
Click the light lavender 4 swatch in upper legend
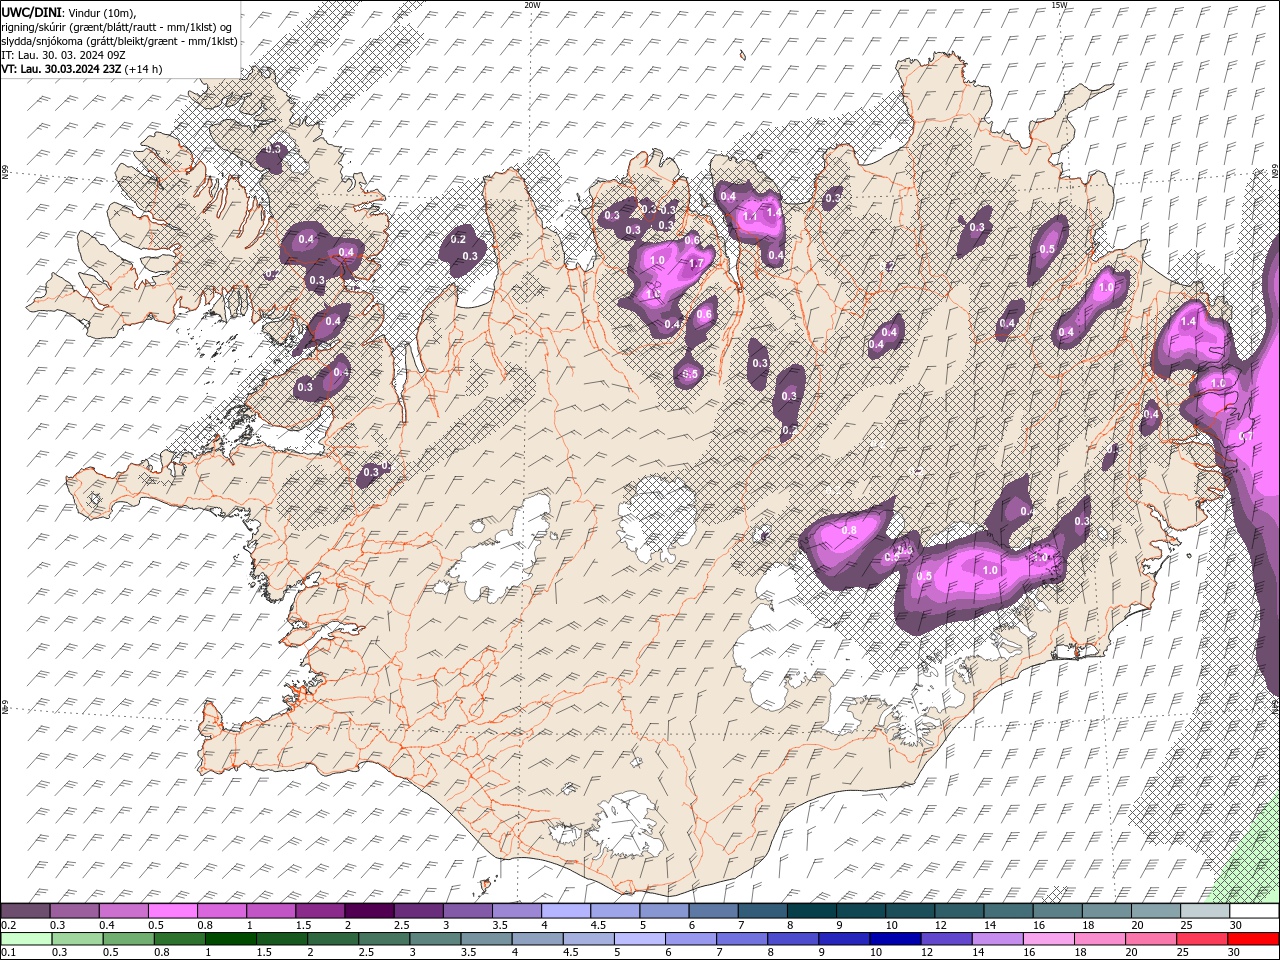pos(565,911)
